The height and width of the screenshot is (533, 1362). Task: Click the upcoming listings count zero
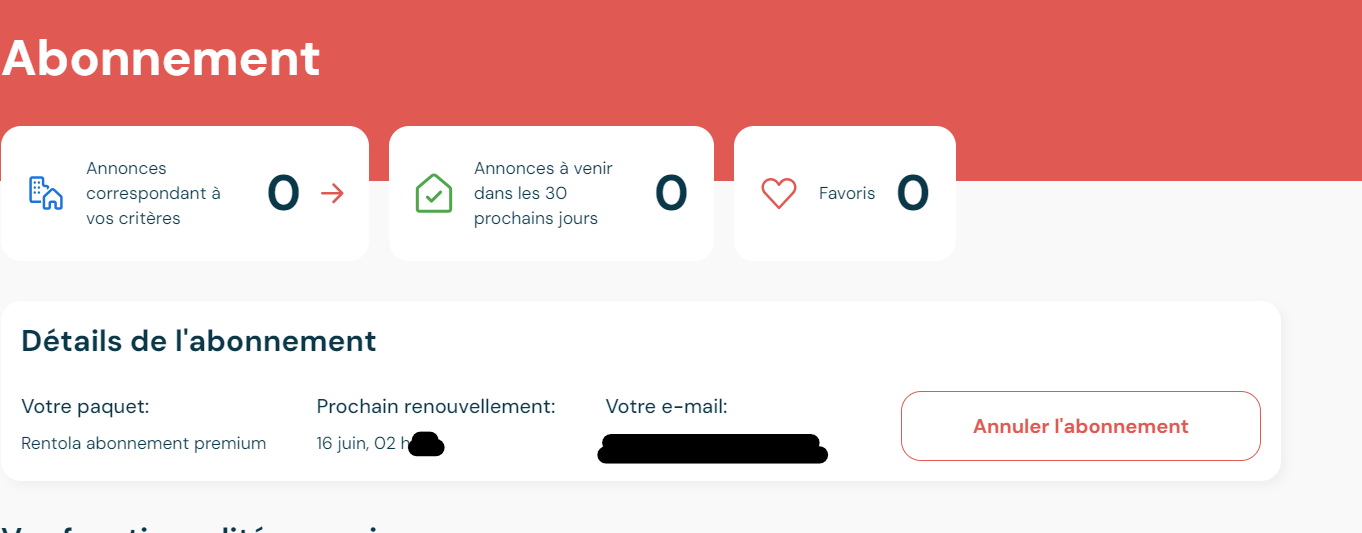tap(671, 193)
